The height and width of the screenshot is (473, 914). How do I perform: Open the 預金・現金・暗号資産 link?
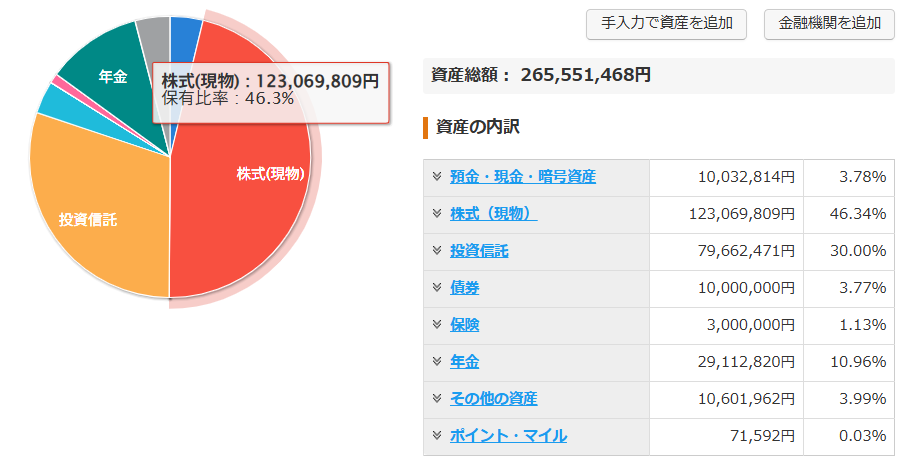click(x=522, y=177)
